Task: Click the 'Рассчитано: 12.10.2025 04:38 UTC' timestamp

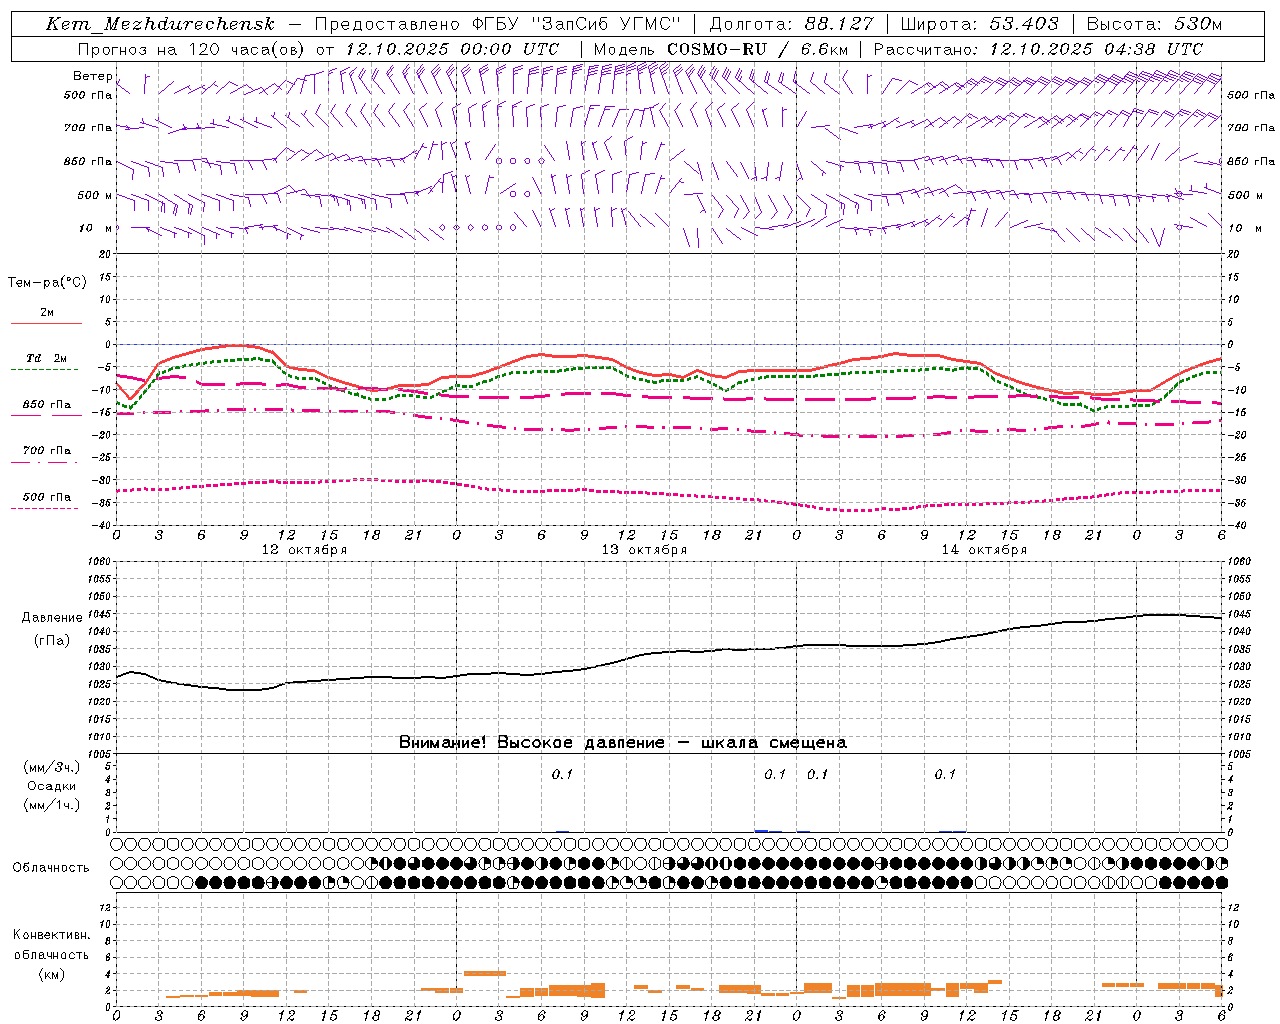Action: click(1038, 49)
